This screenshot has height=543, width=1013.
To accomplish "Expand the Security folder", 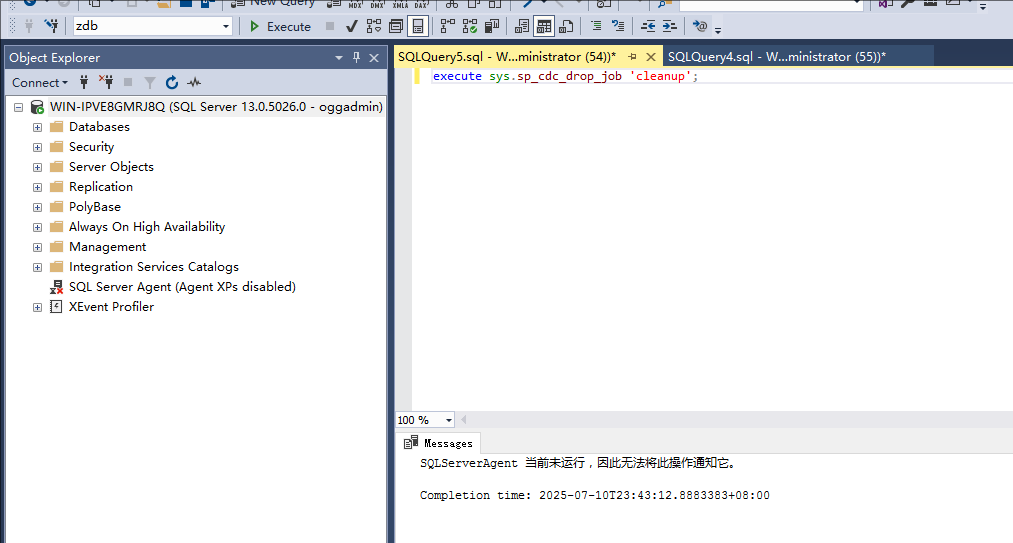I will pyautogui.click(x=37, y=147).
